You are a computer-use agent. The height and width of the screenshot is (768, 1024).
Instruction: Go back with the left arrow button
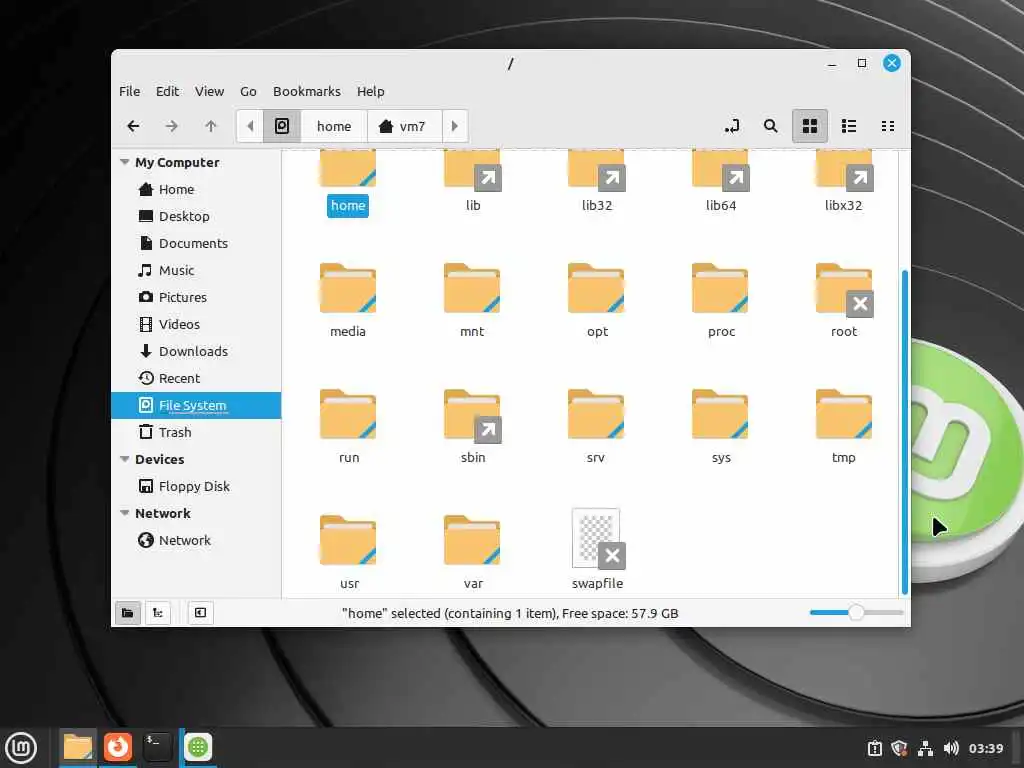pos(133,126)
